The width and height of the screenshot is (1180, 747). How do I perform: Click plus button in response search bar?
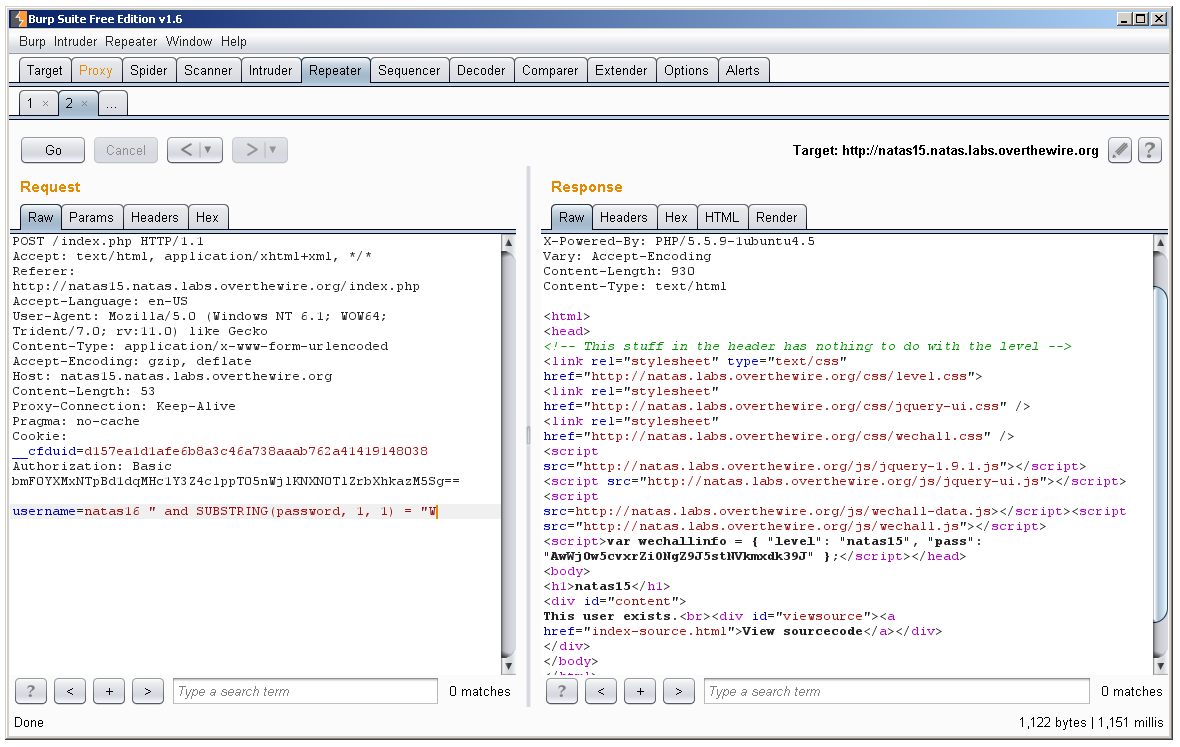[640, 691]
